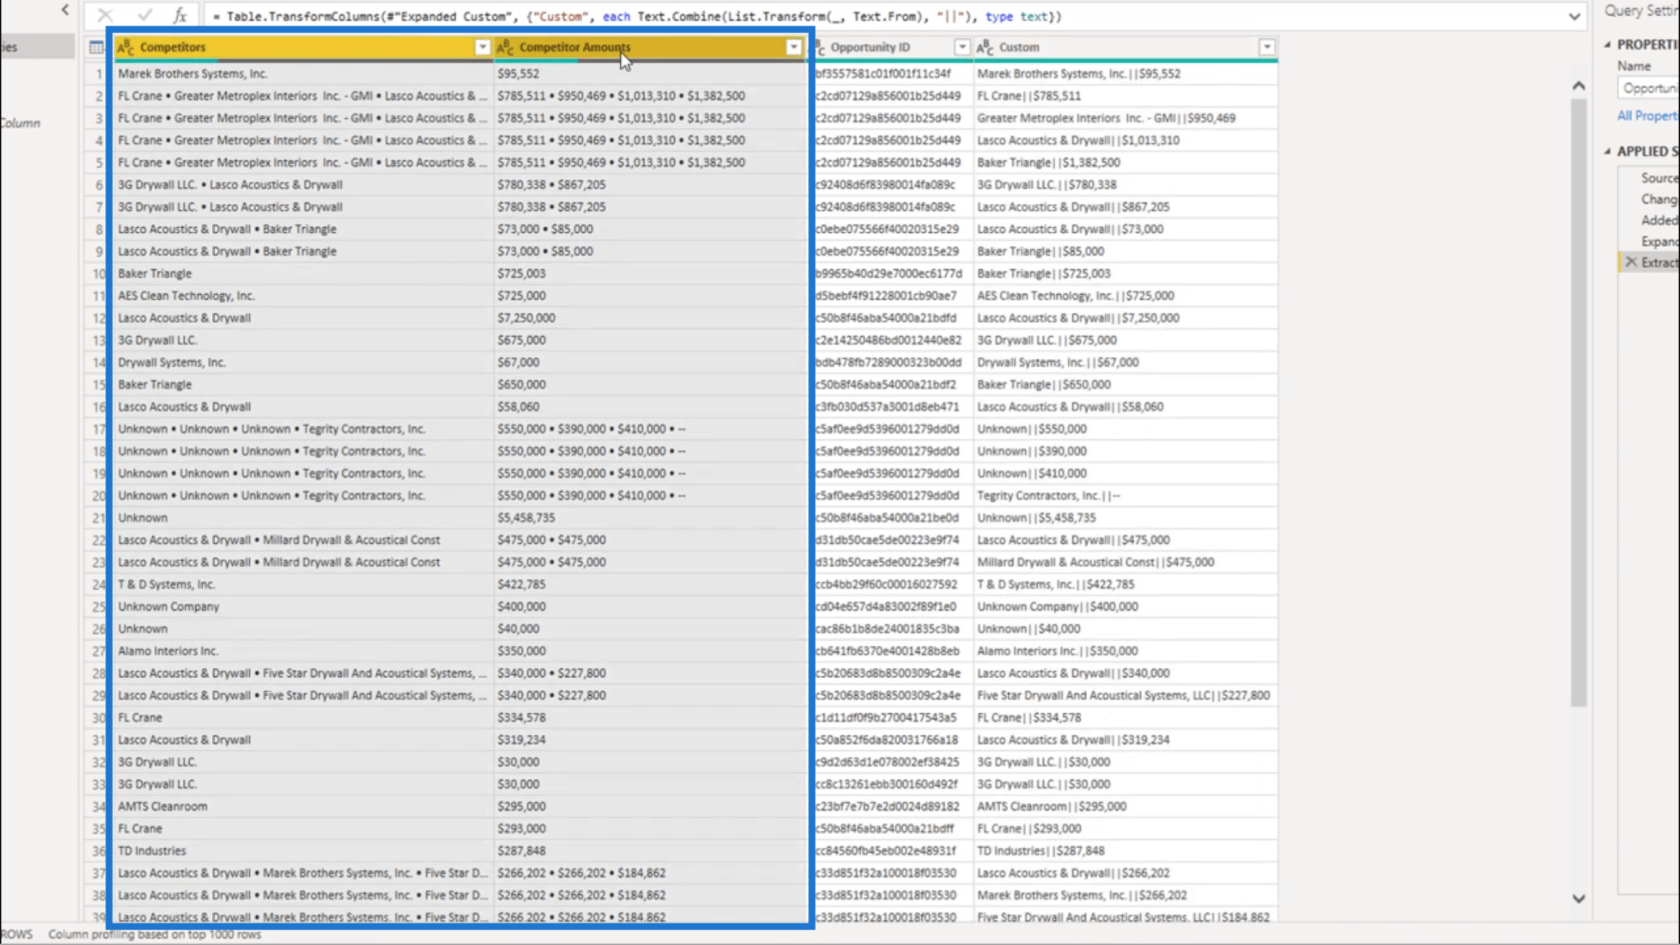Viewport: 1680px width, 945px height.
Task: Collapse the queries pane with left chevron
Action: pos(66,10)
